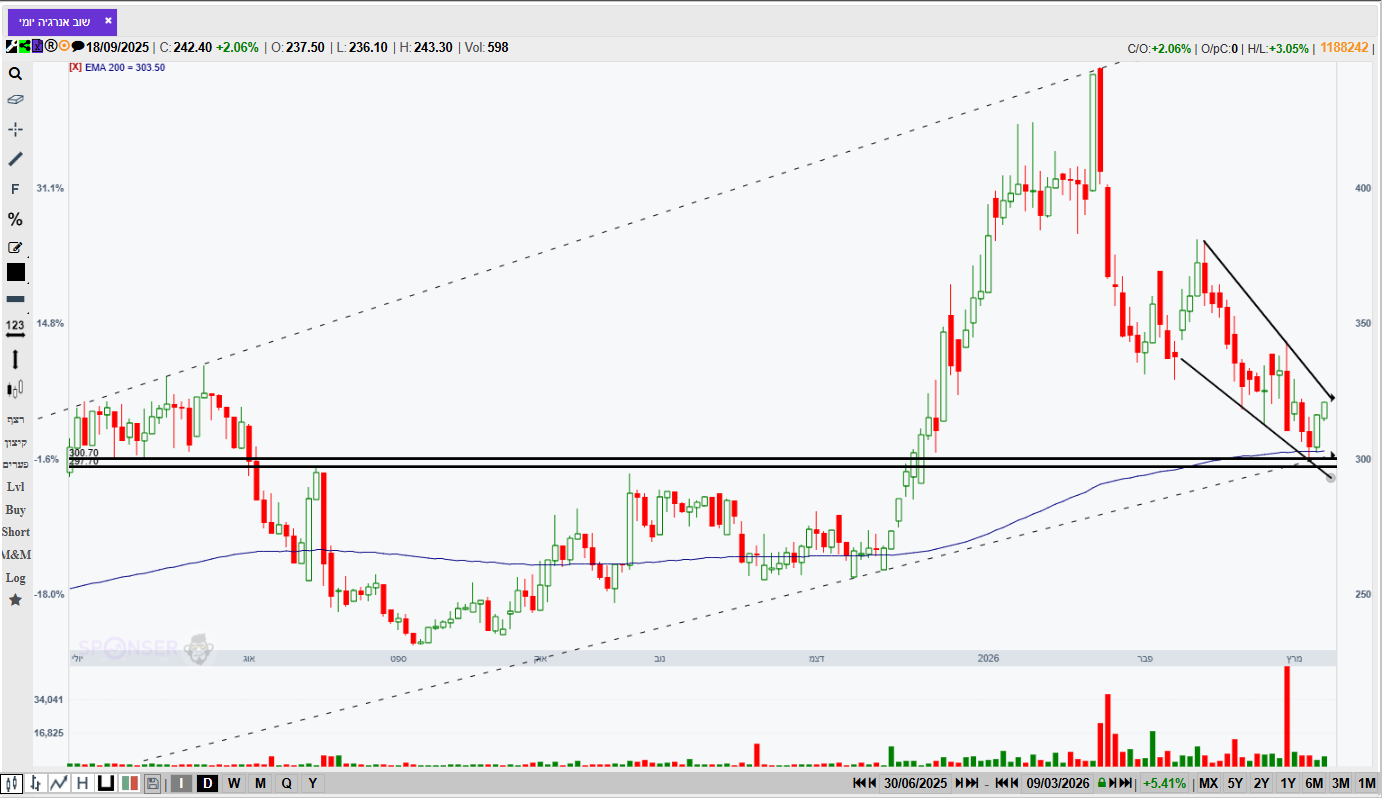
Task: Save the chart with the floppy icon
Action: pos(152,783)
